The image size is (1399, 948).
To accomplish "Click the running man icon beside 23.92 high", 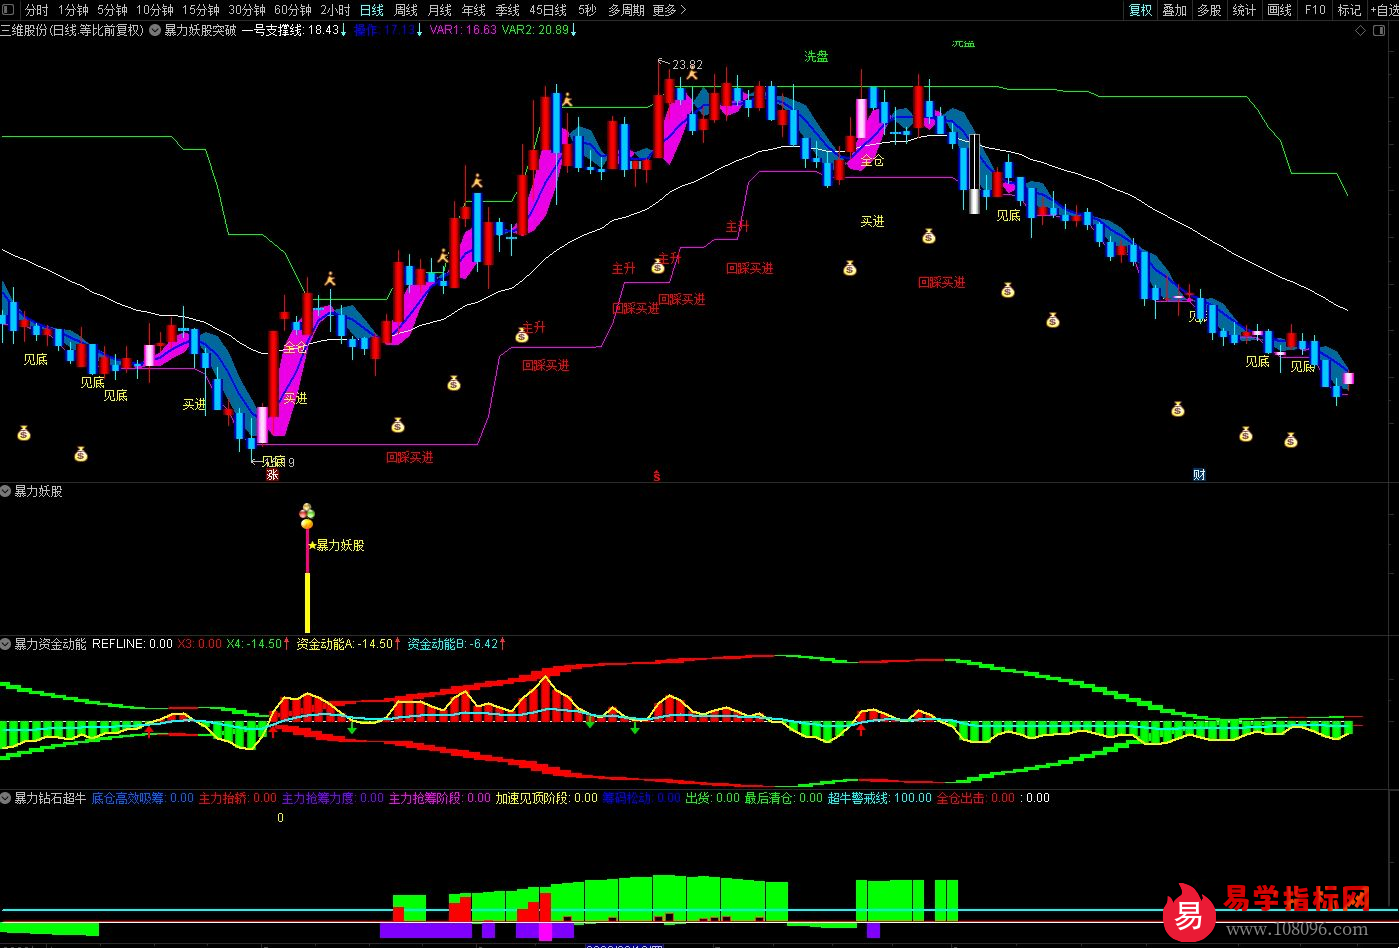I will click(x=691, y=74).
